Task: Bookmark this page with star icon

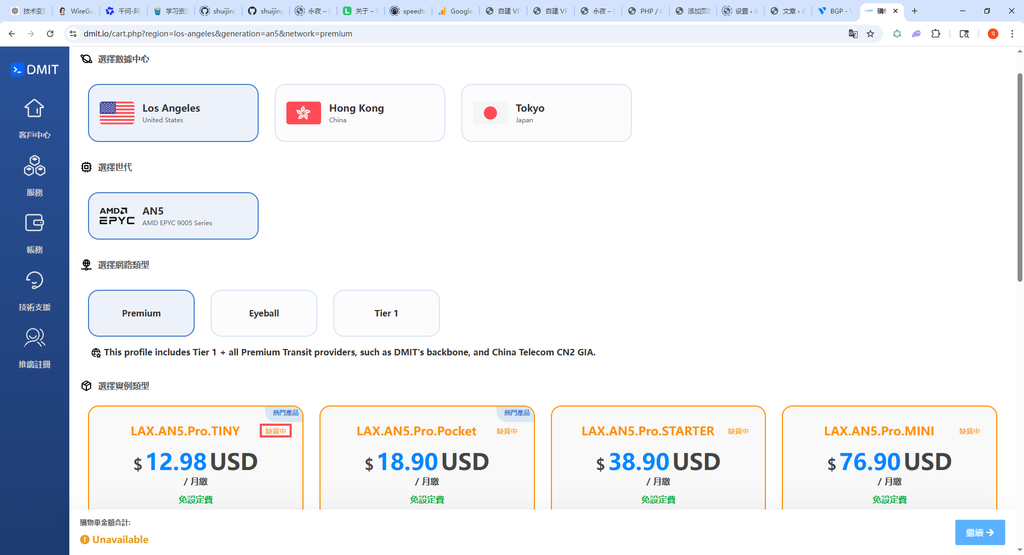Action: [x=870, y=33]
